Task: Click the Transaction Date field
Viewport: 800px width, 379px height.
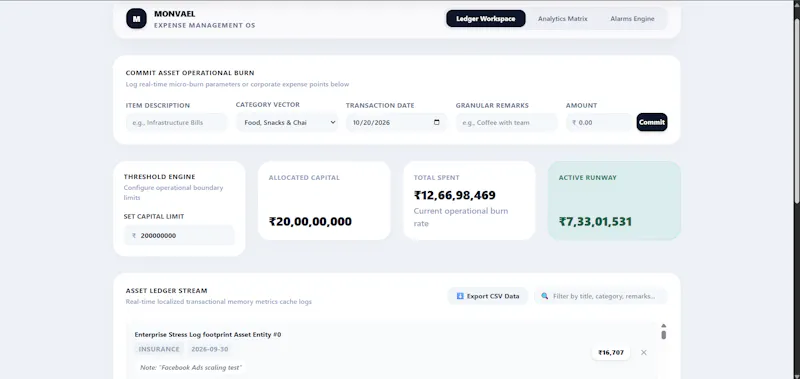Action: point(396,122)
